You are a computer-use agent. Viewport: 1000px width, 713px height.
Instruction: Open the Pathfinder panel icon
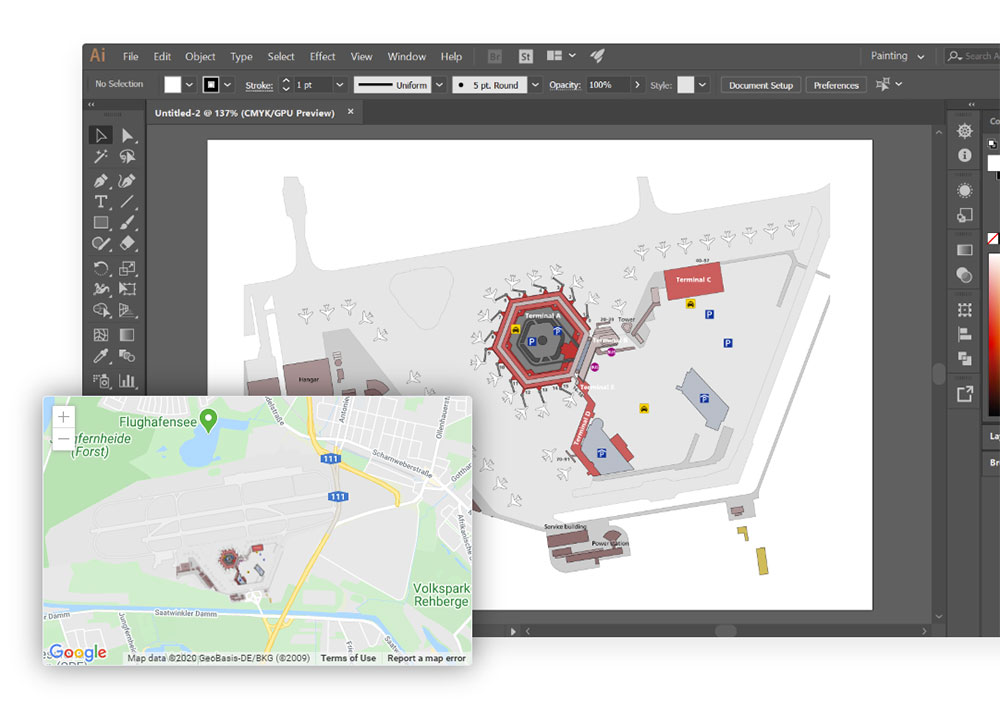(964, 358)
